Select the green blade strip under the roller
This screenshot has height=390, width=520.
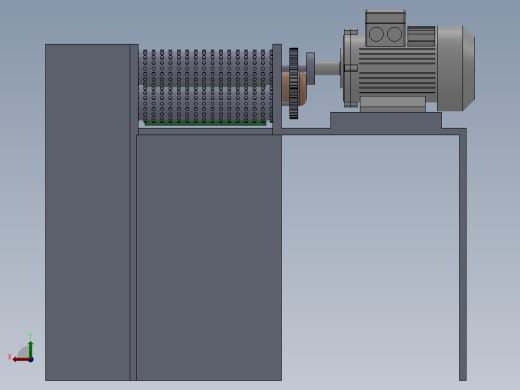pyautogui.click(x=205, y=123)
